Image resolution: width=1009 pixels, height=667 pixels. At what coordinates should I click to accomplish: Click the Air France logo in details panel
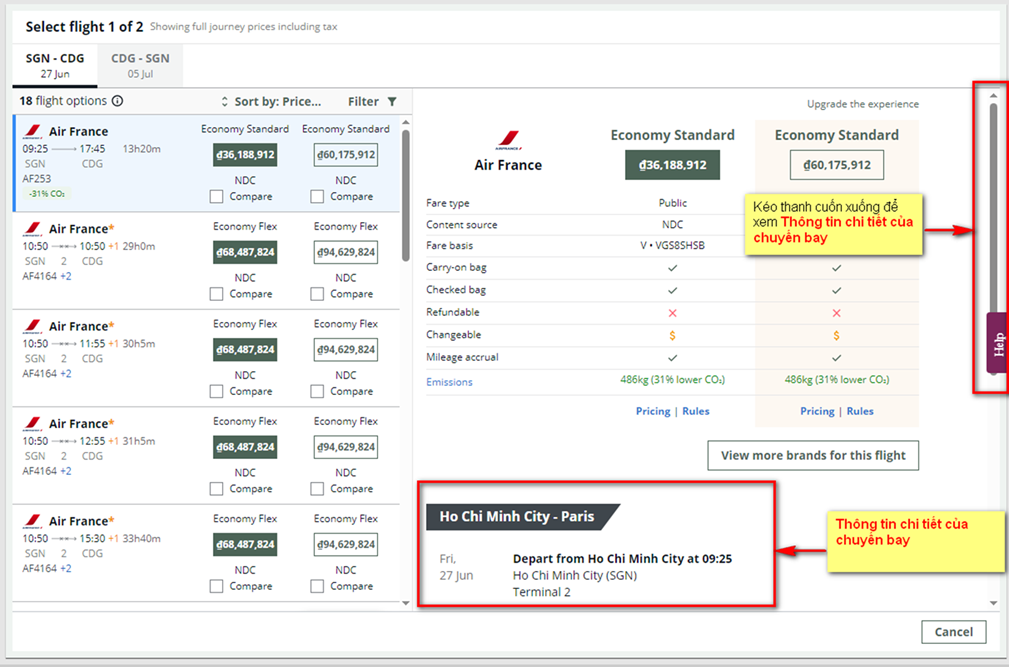pyautogui.click(x=508, y=140)
